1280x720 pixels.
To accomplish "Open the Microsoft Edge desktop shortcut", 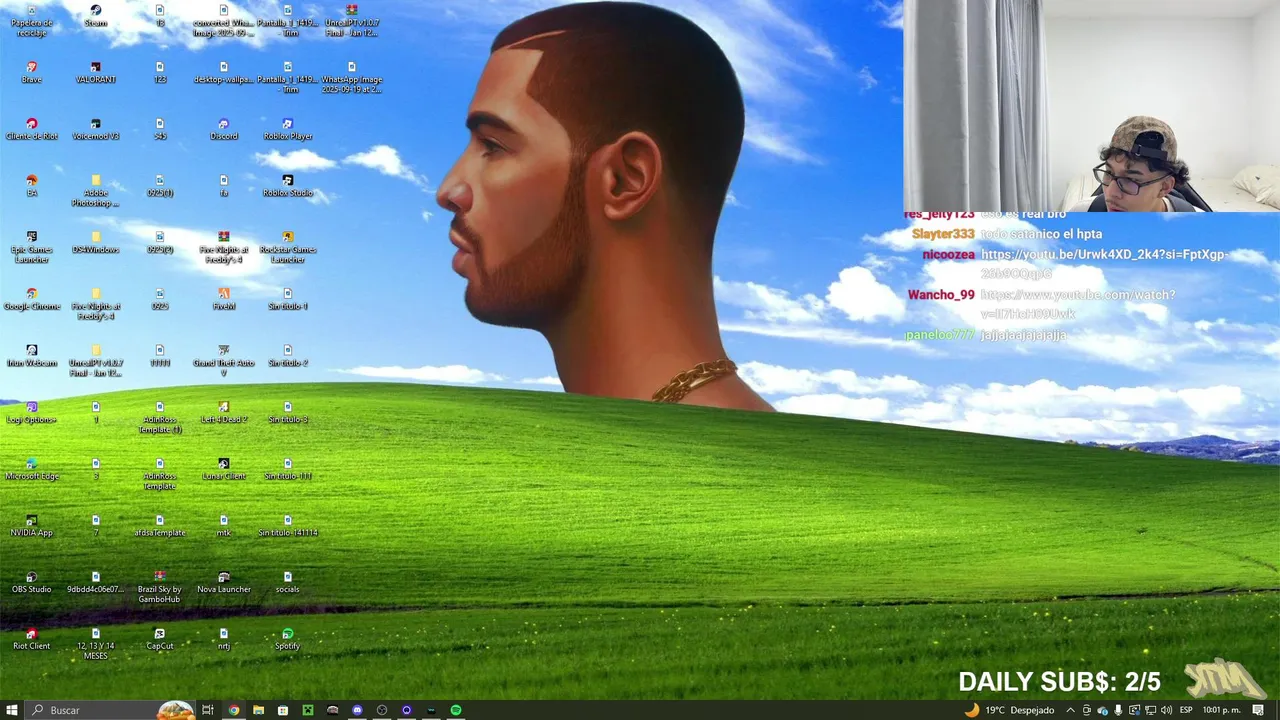I will click(x=31, y=470).
